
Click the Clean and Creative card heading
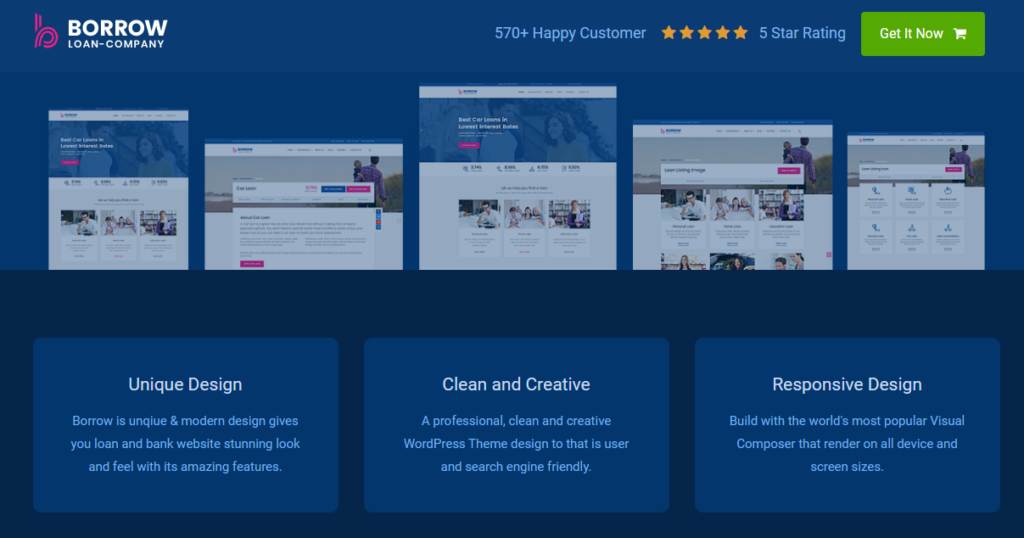[516, 385]
